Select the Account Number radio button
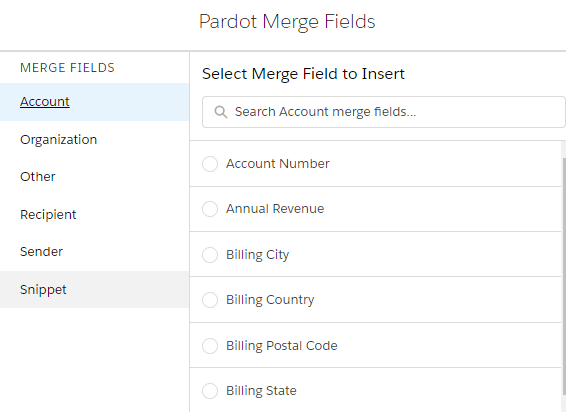The width and height of the screenshot is (566, 412). pos(210,164)
